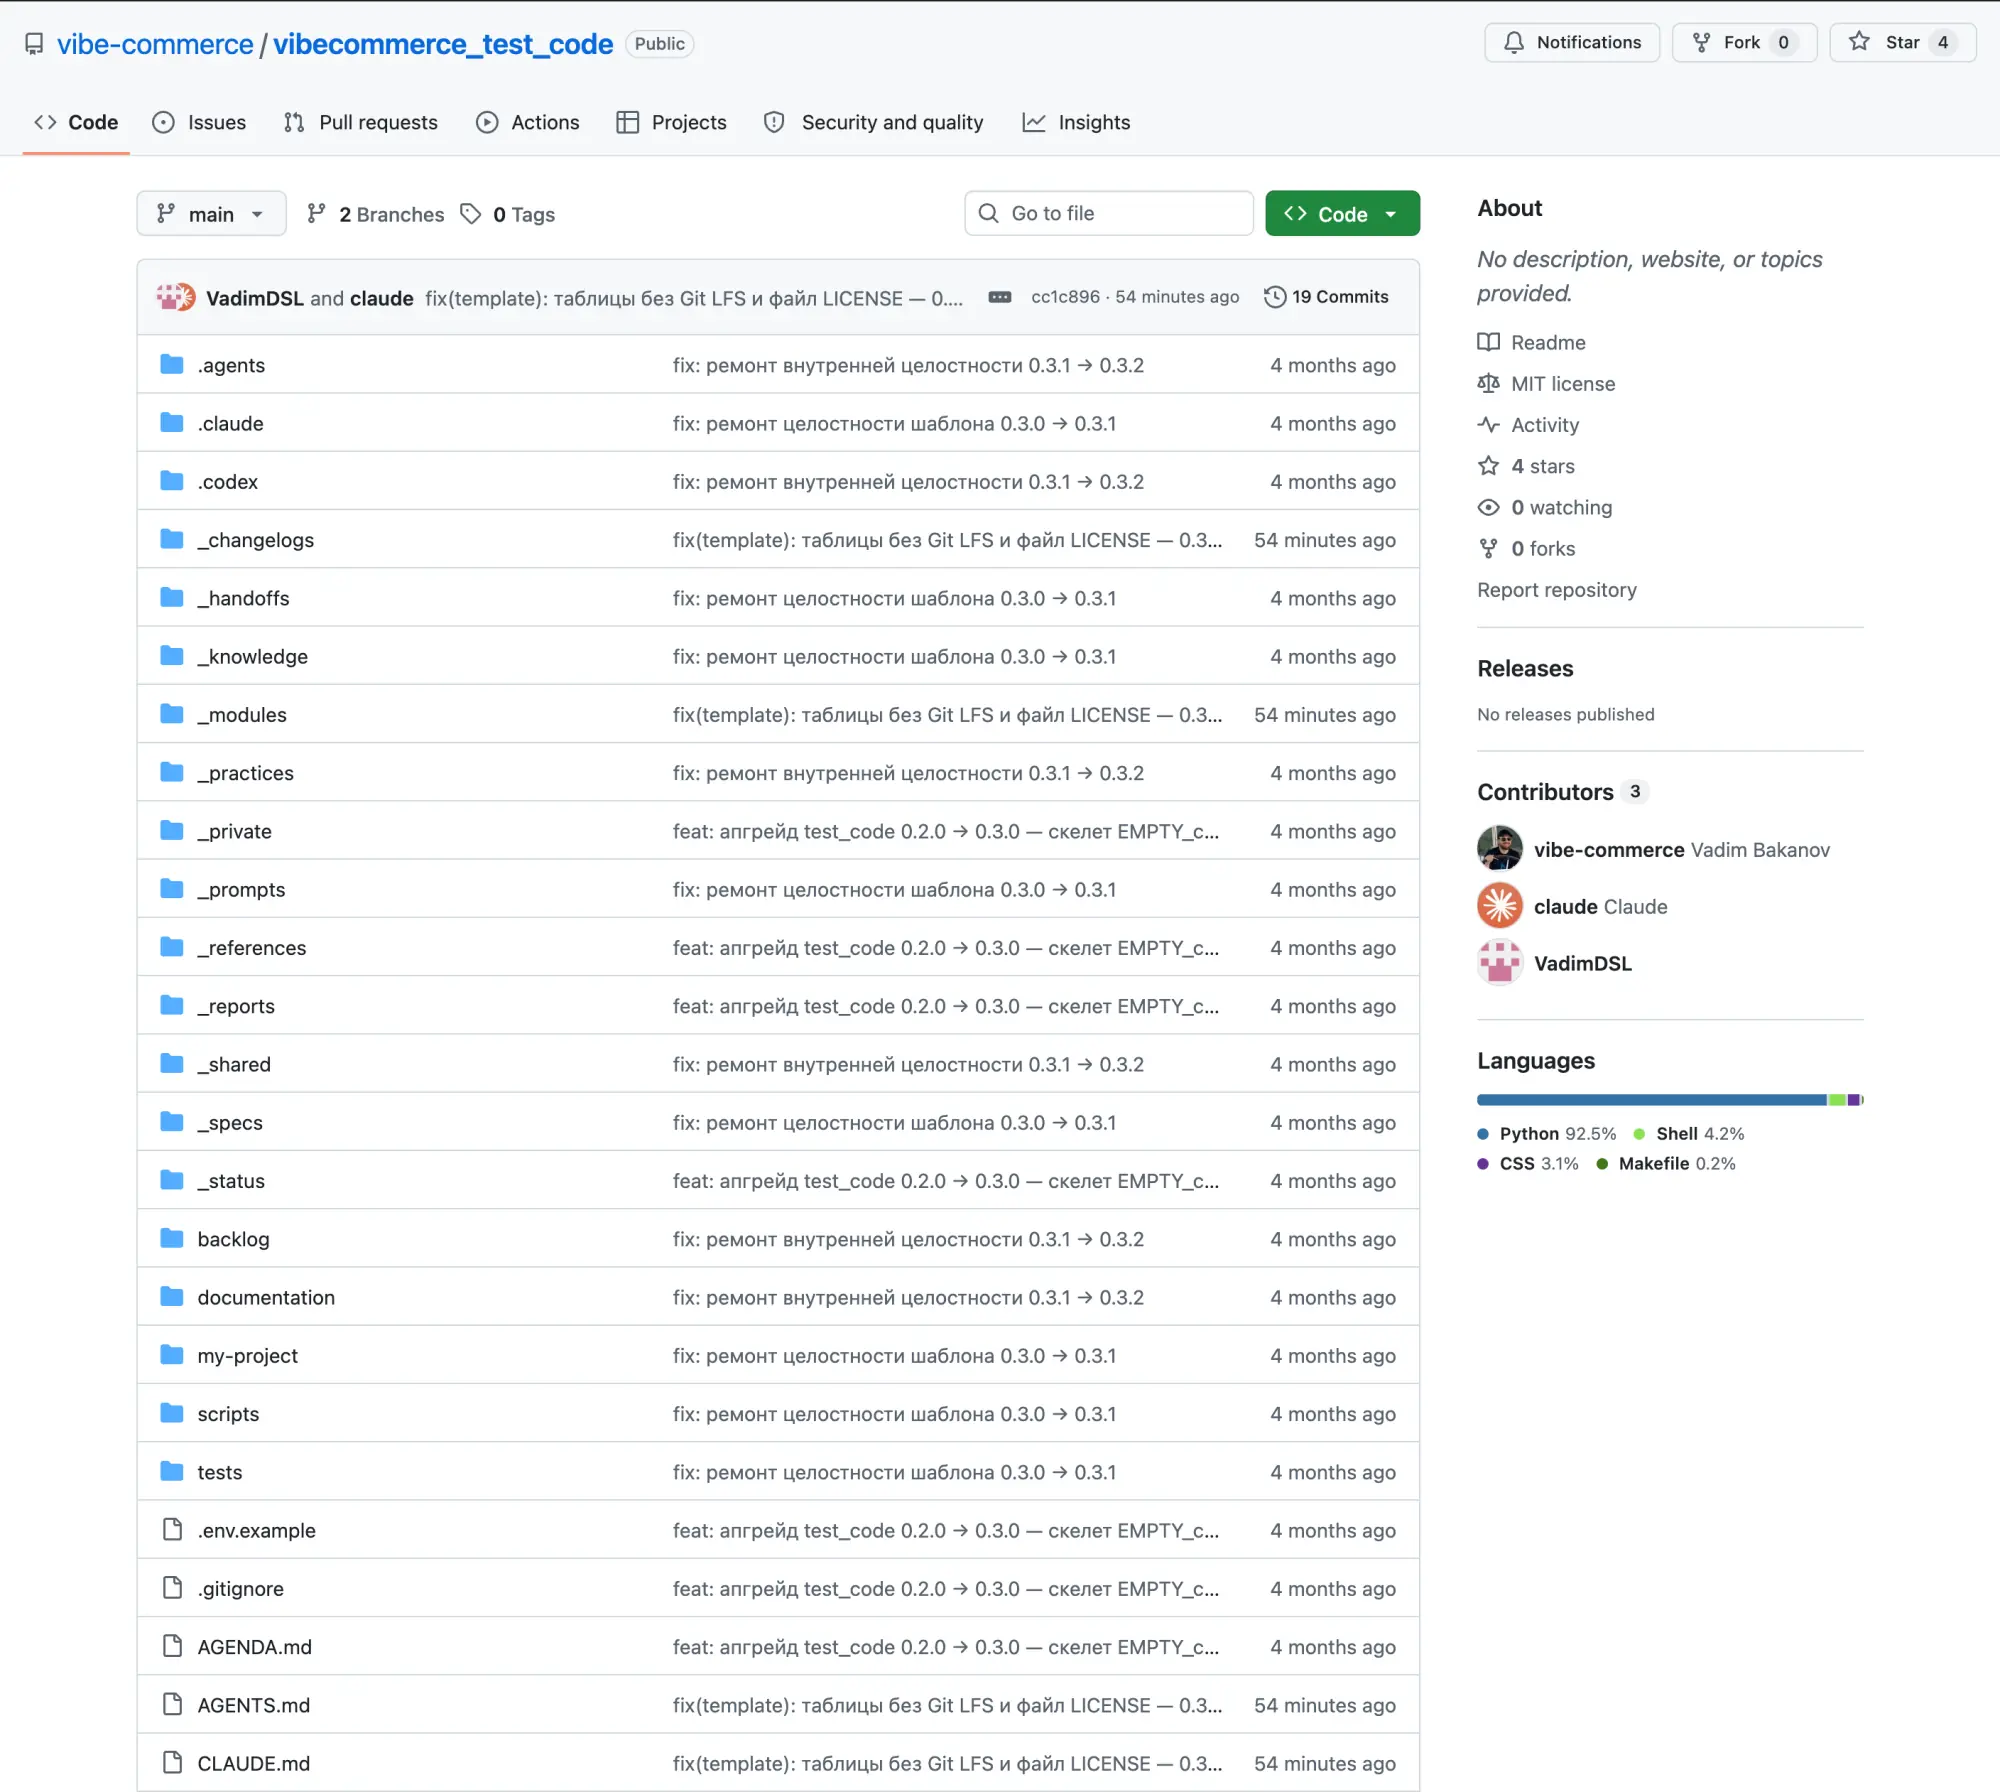Open the Actions tab
2000x1792 pixels.
click(x=528, y=122)
